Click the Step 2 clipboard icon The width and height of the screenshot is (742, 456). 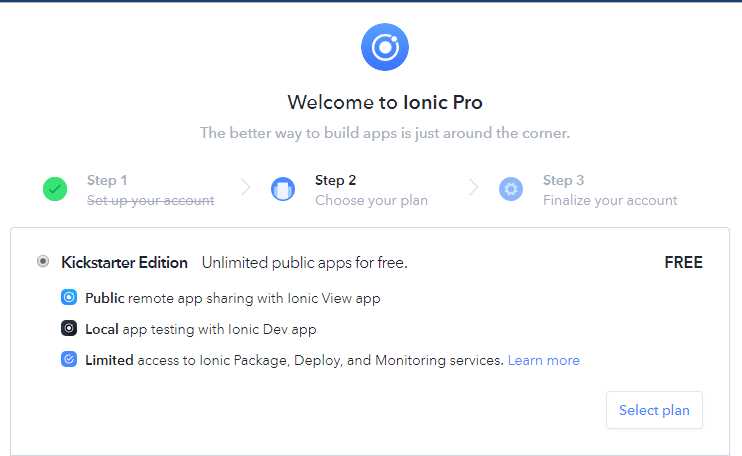[x=283, y=189]
